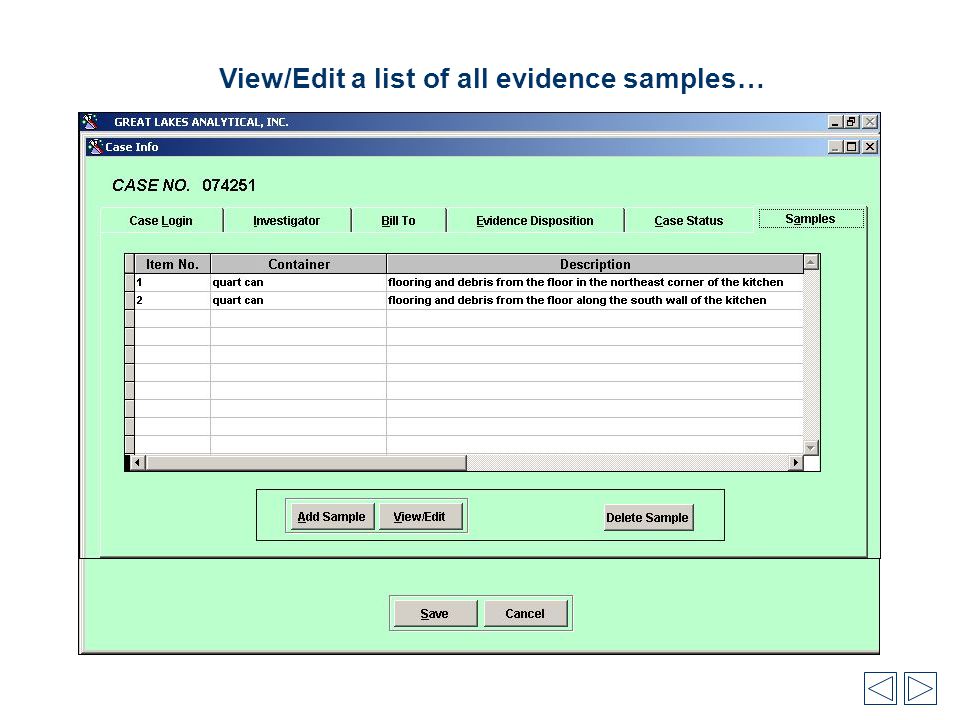
Task: Click the Description column header
Action: point(595,264)
